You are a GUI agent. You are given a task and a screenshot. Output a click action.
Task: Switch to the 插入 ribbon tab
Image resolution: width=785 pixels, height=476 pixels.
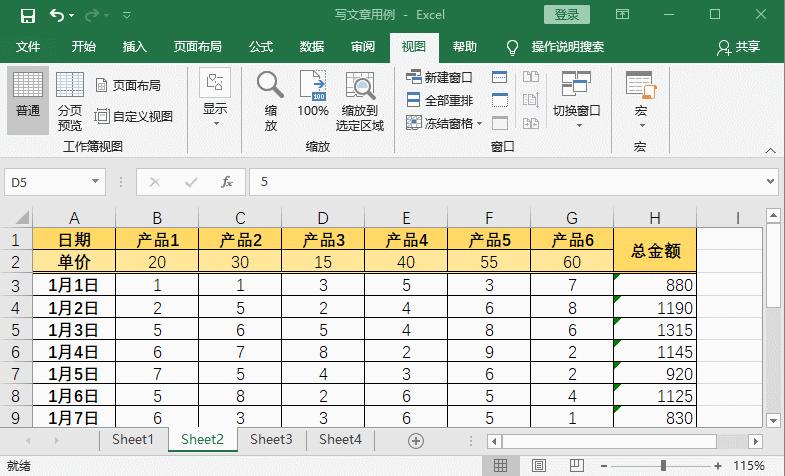tap(135, 47)
